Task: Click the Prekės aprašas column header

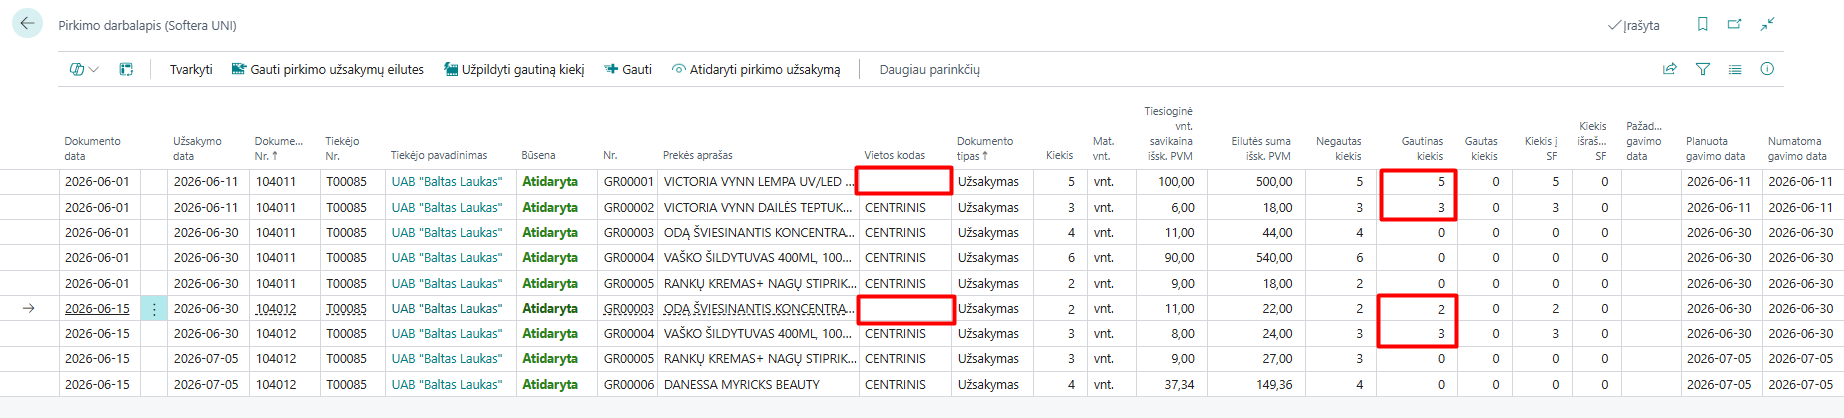Action: [x=698, y=155]
